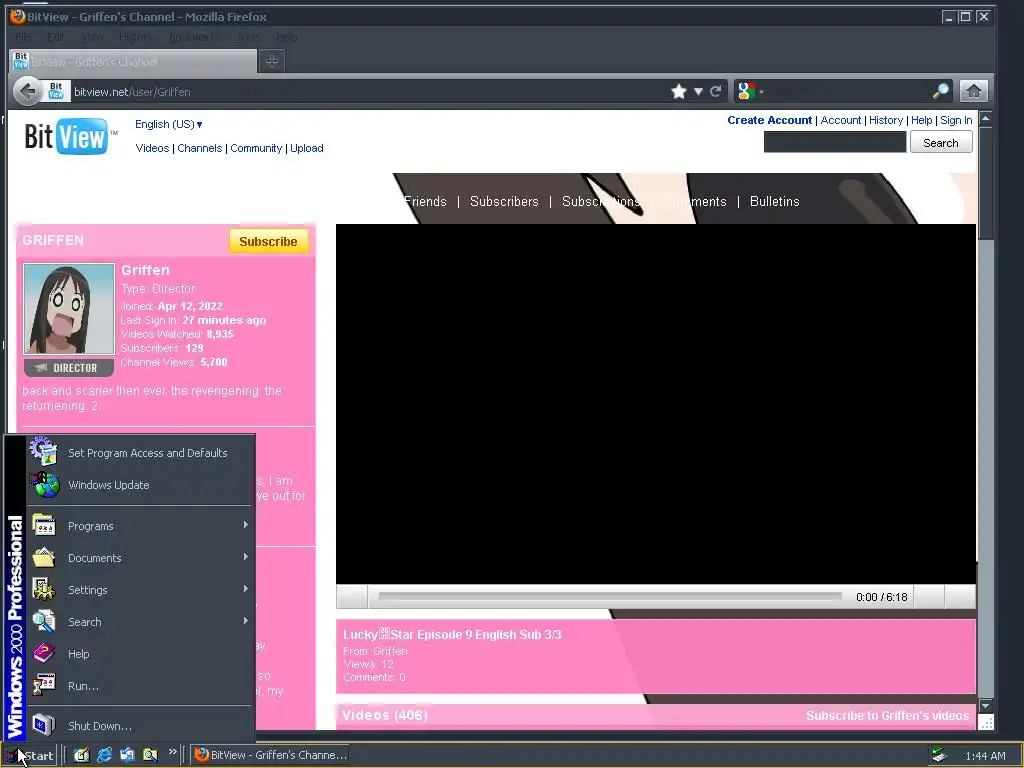
Task: Click the BitView site icon in address bar
Action: (56, 91)
